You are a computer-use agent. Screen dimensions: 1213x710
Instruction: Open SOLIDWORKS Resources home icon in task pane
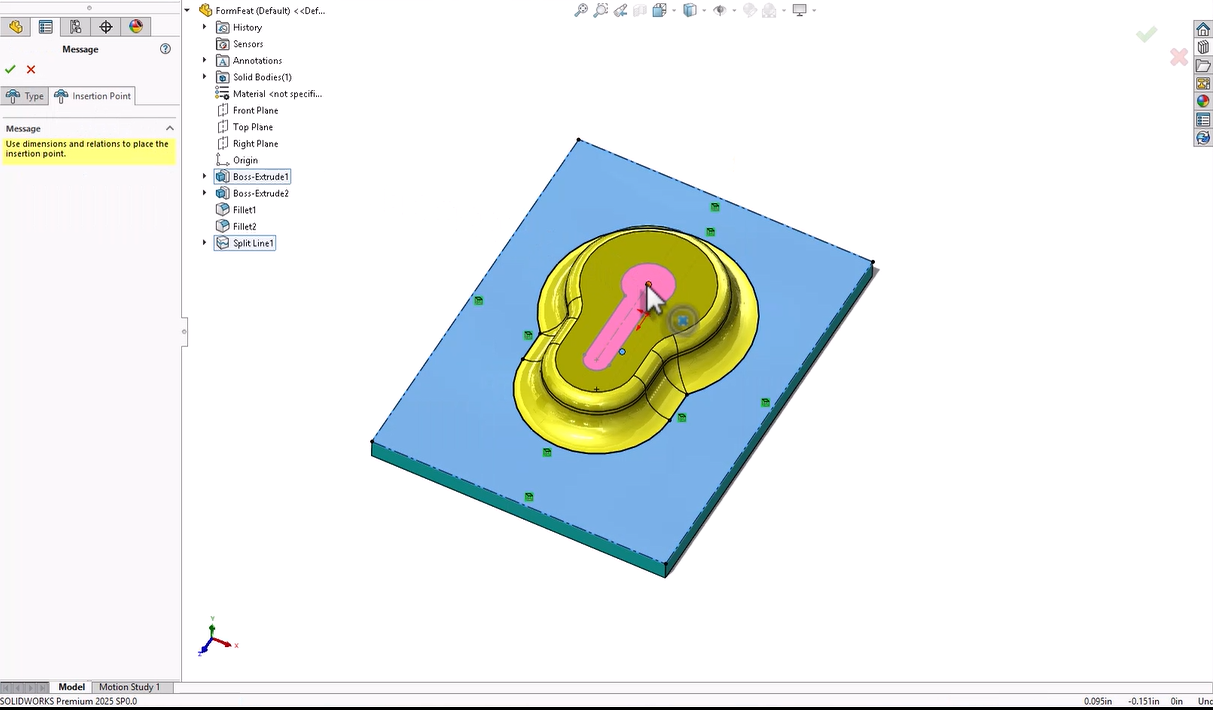(1203, 30)
